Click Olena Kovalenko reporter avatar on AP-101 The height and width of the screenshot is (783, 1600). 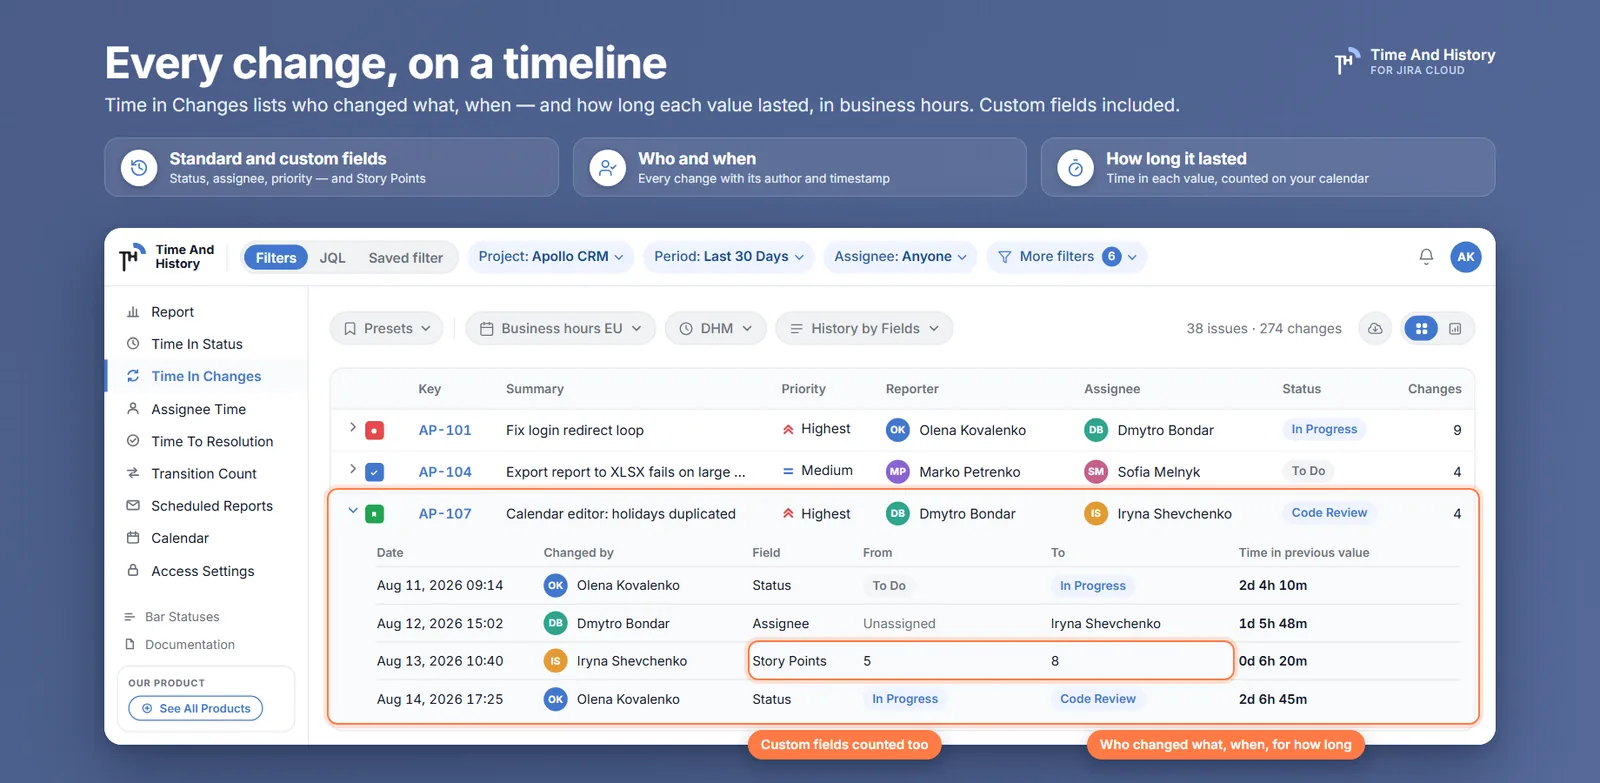pyautogui.click(x=897, y=430)
